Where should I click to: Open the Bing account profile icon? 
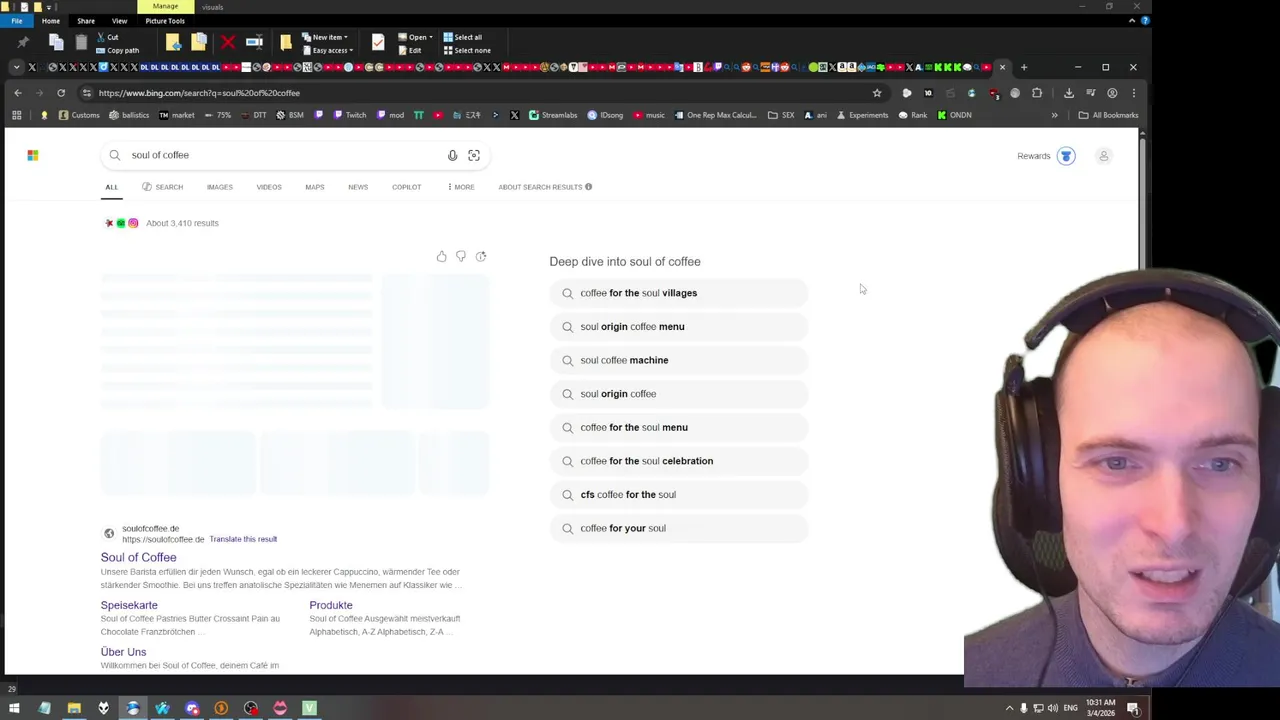[x=1104, y=156]
